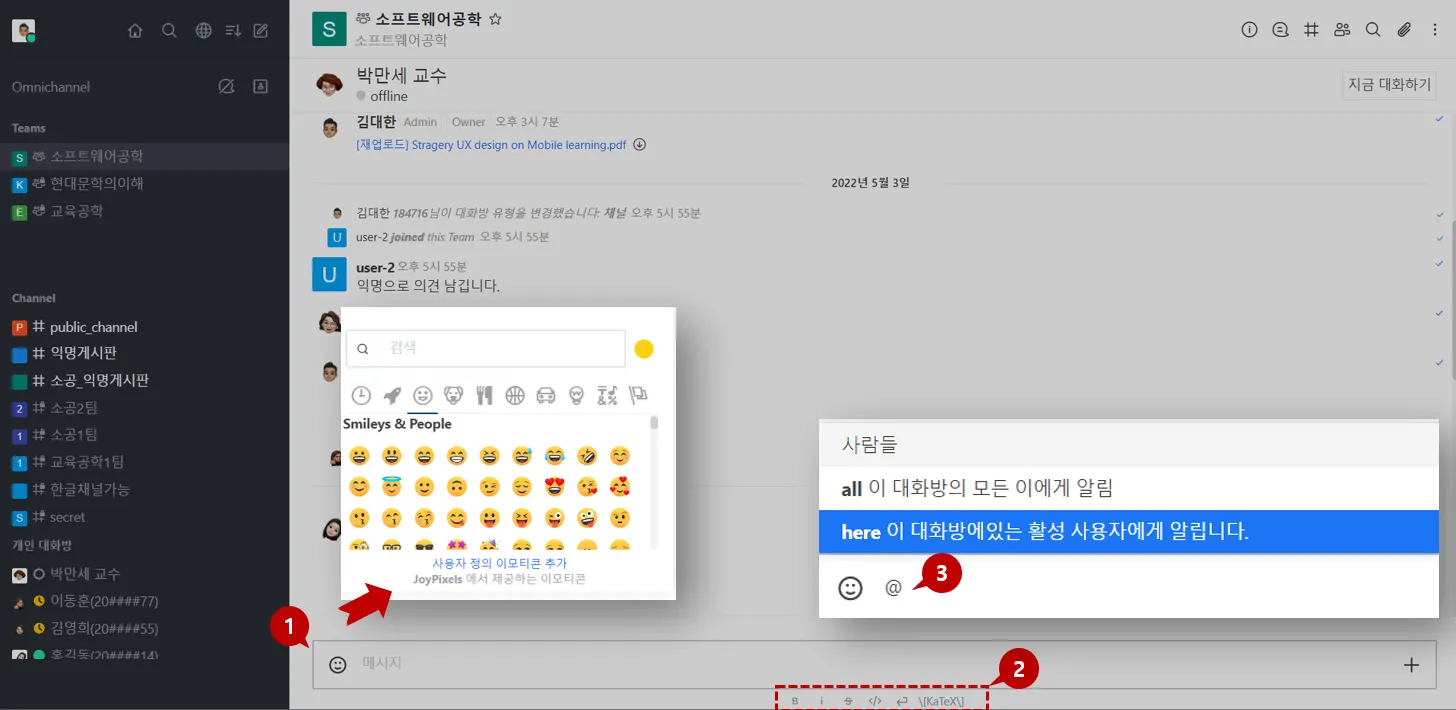The image size is (1456, 710).
Task: Switch to objects lightbulb emoji tab
Action: (576, 395)
